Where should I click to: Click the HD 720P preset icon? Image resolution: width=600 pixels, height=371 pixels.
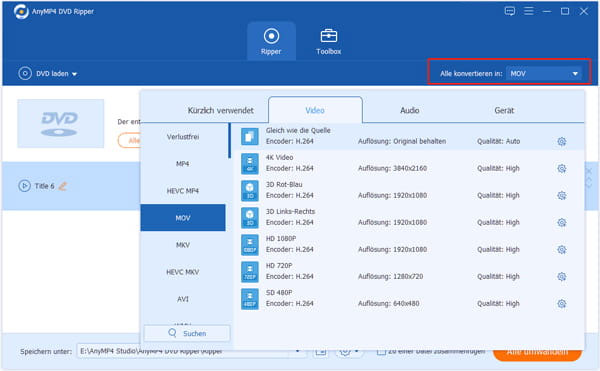[249, 272]
